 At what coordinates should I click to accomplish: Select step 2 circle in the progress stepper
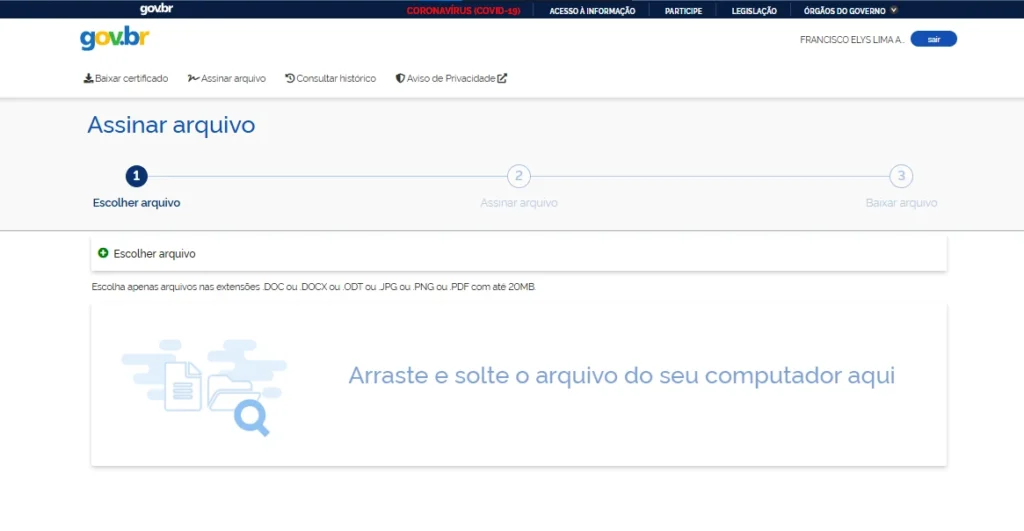519,176
